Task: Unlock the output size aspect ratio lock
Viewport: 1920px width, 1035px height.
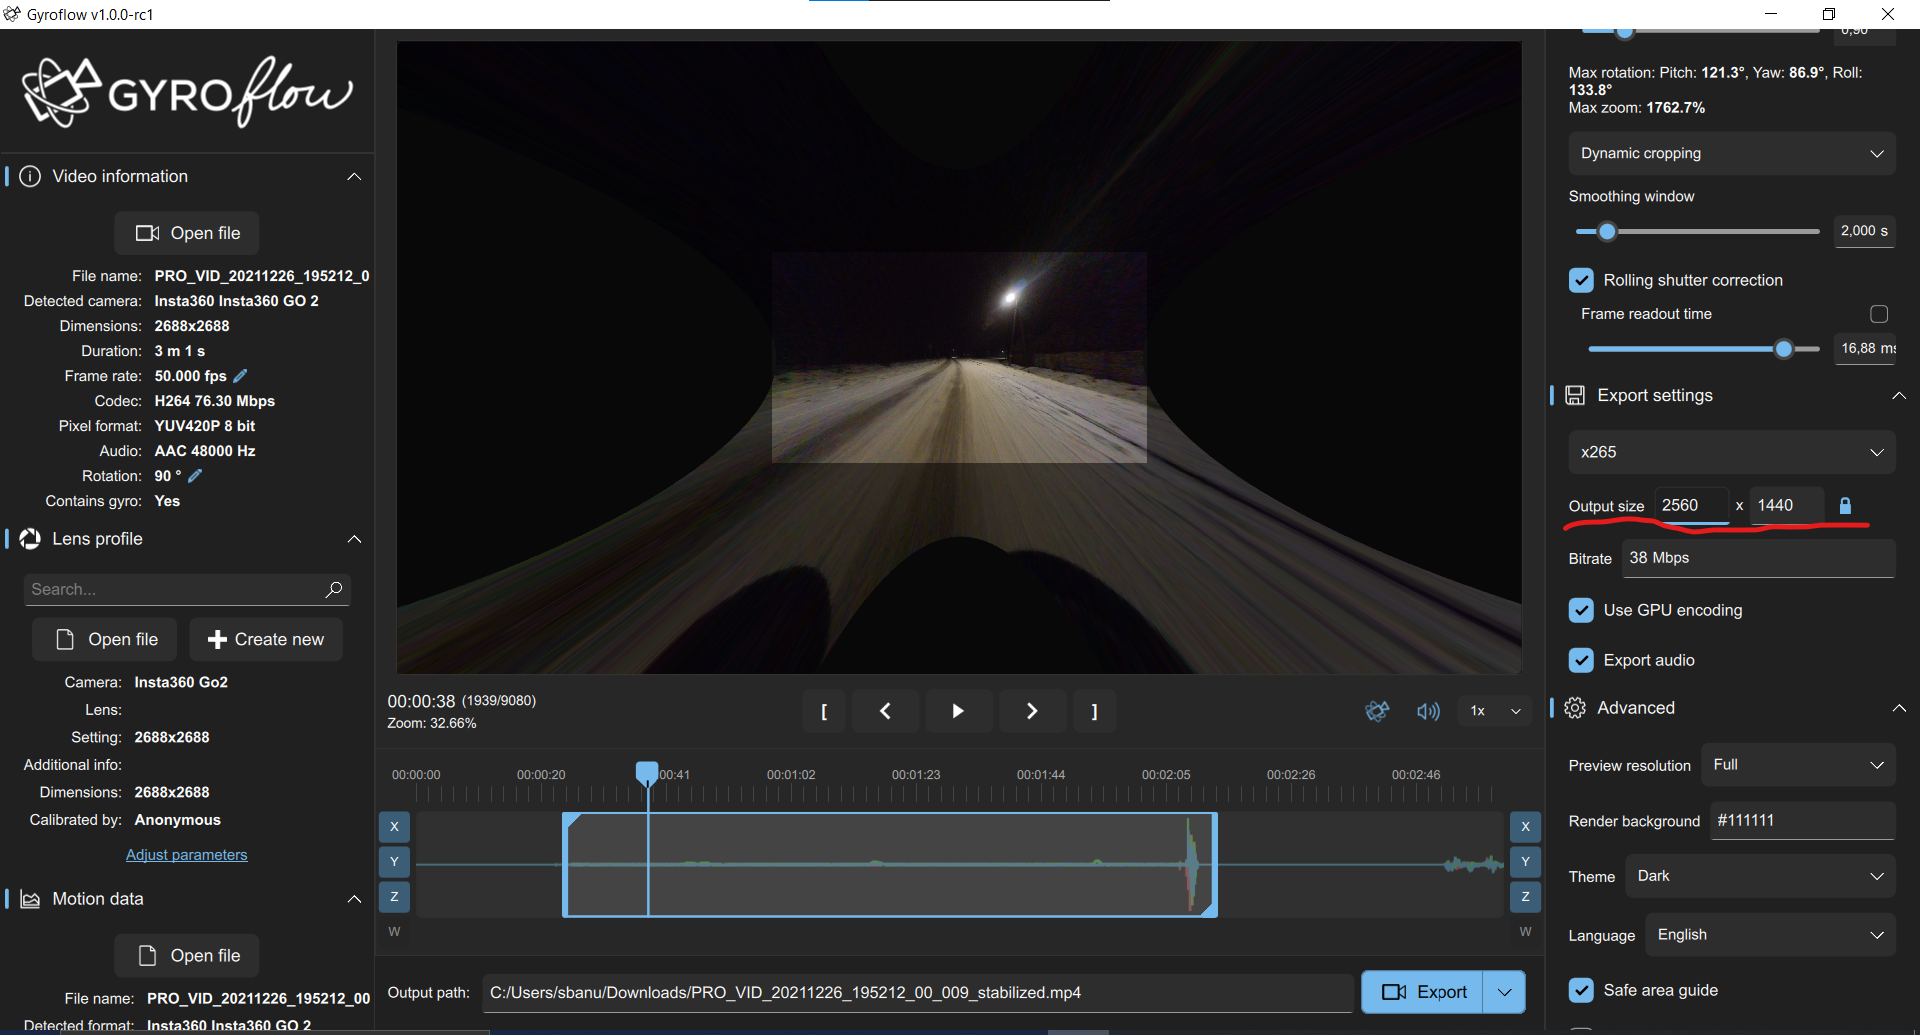Action: [1845, 505]
